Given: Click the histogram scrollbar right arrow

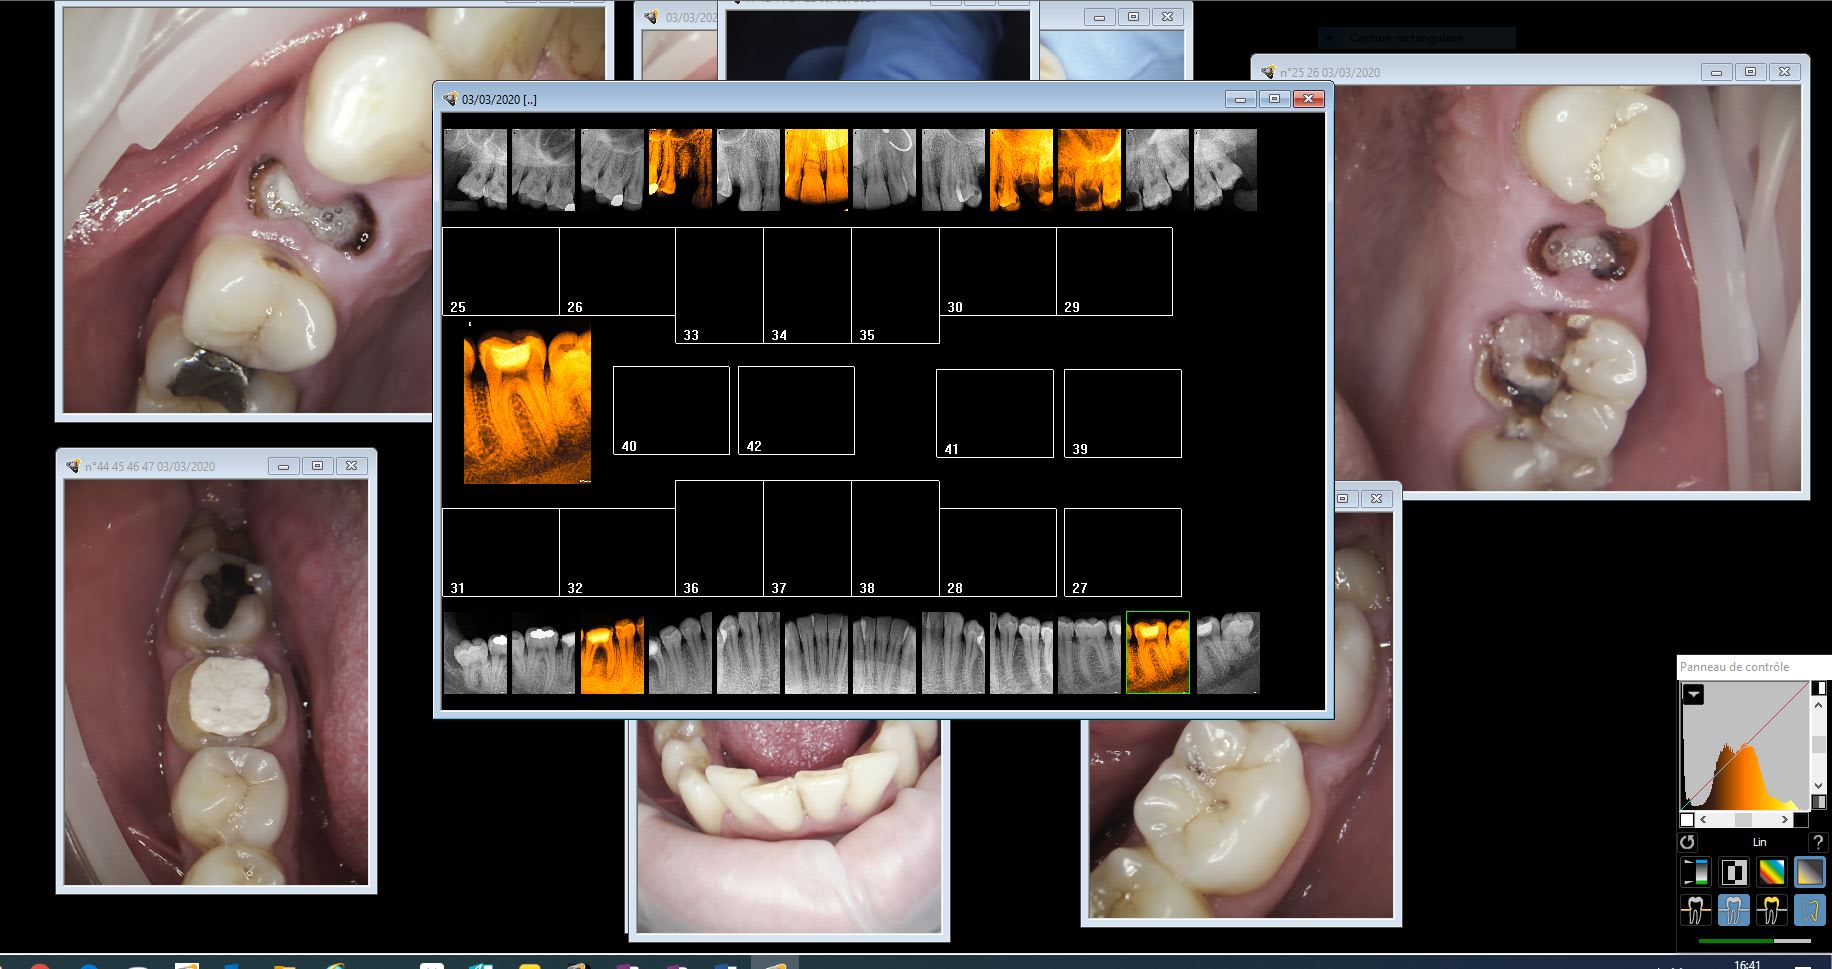Looking at the screenshot, I should pyautogui.click(x=1785, y=820).
